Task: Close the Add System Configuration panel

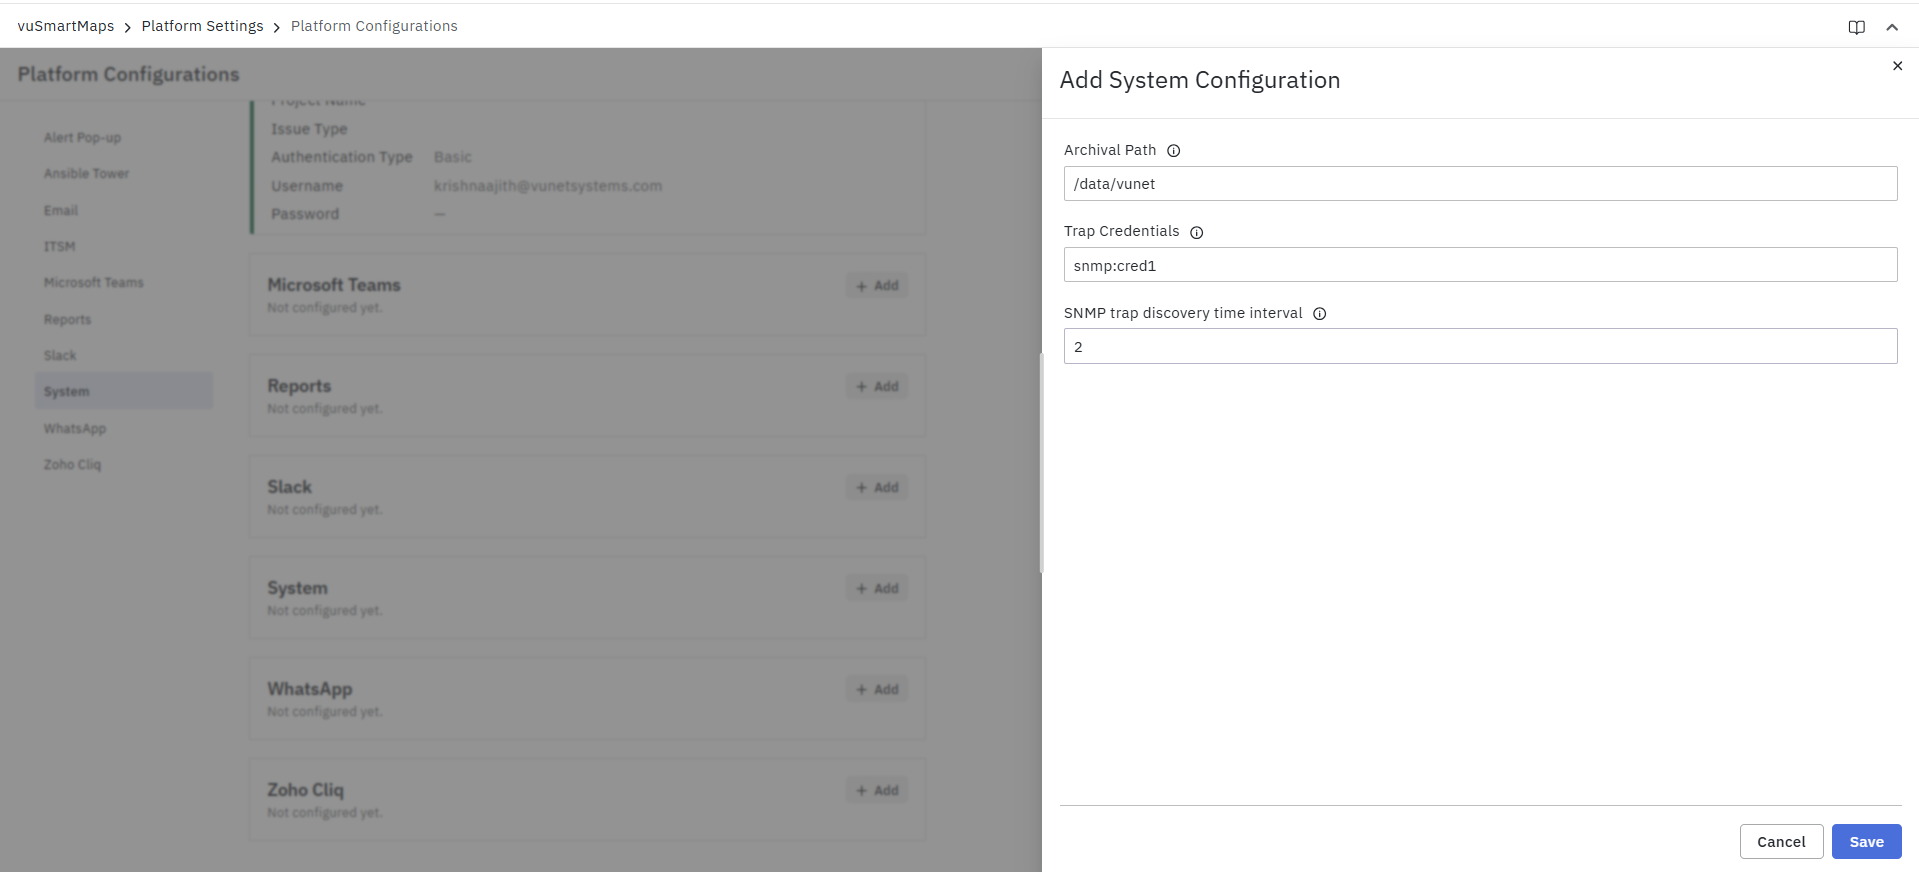Action: coord(1897,66)
